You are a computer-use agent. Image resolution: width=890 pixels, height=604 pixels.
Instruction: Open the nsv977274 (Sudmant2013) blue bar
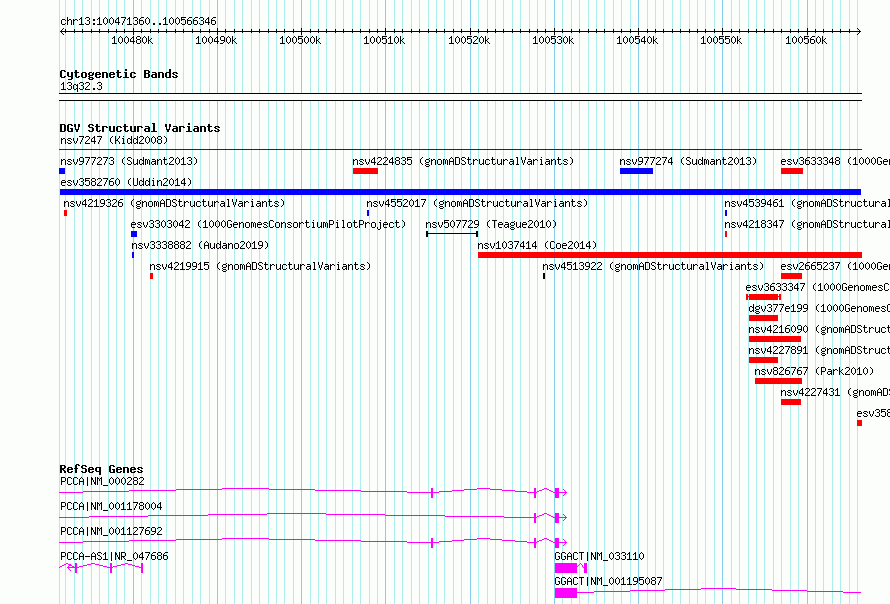point(636,171)
